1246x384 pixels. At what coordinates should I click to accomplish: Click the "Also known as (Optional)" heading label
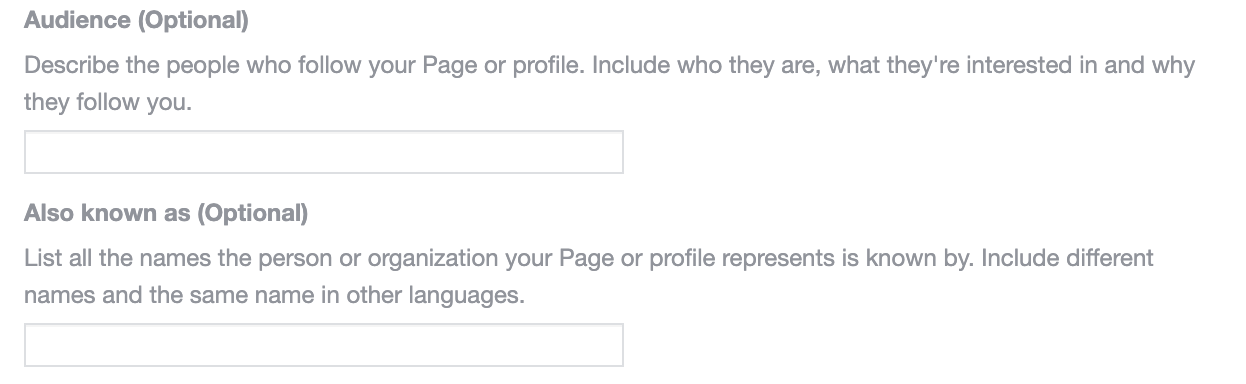(x=166, y=213)
